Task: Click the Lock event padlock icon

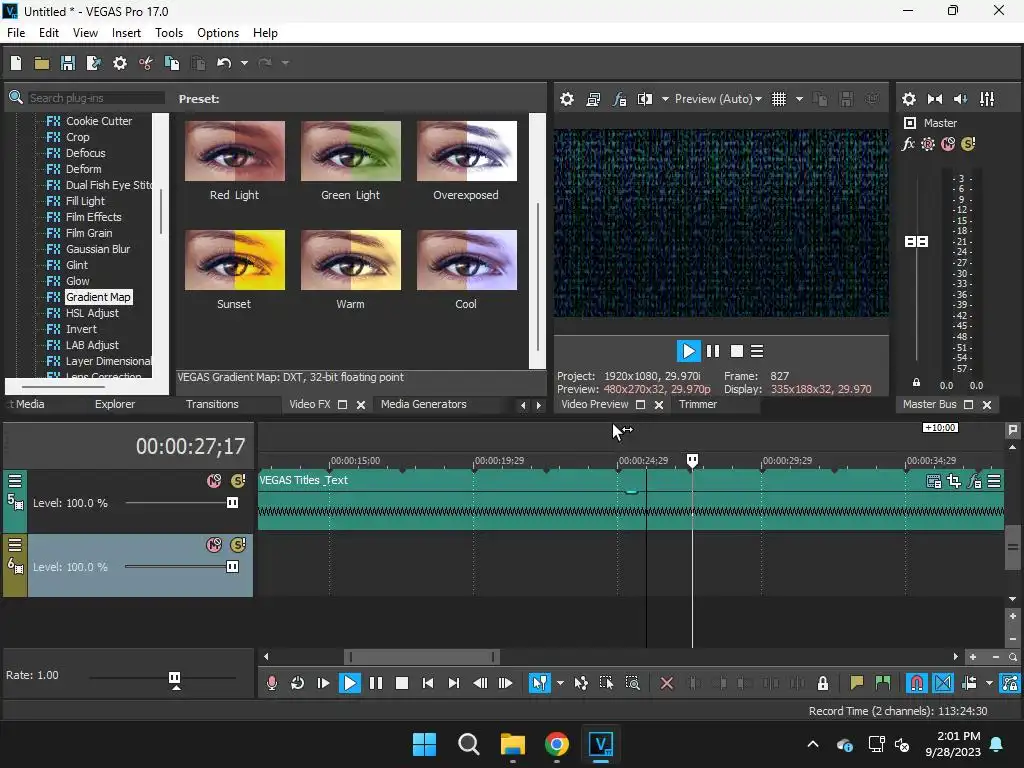Action: (x=823, y=683)
